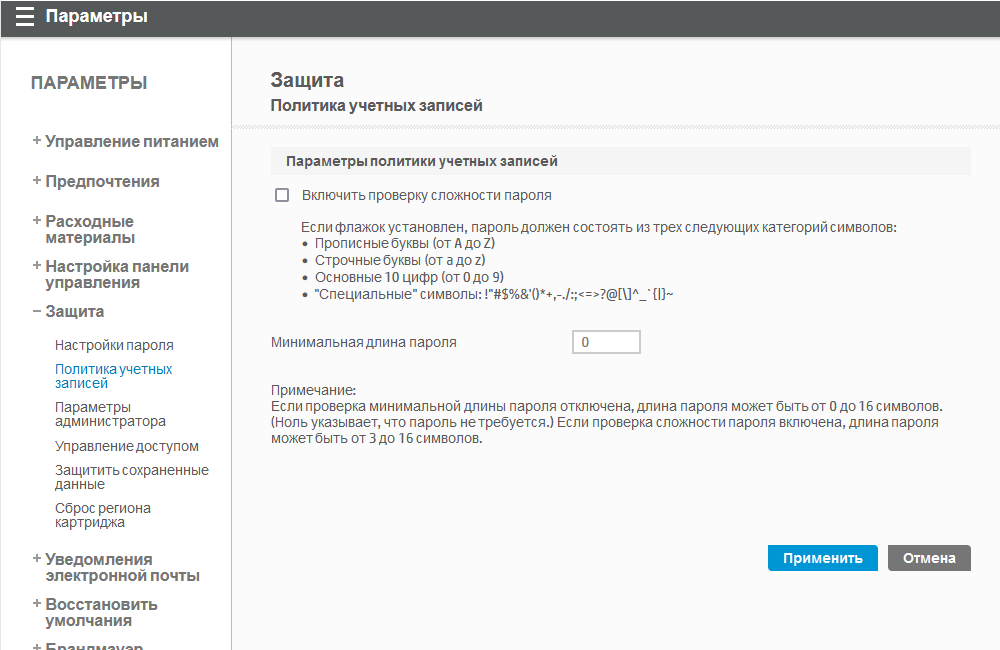Open Защитить сохраненные данные page
The image size is (1000, 650).
point(131,477)
